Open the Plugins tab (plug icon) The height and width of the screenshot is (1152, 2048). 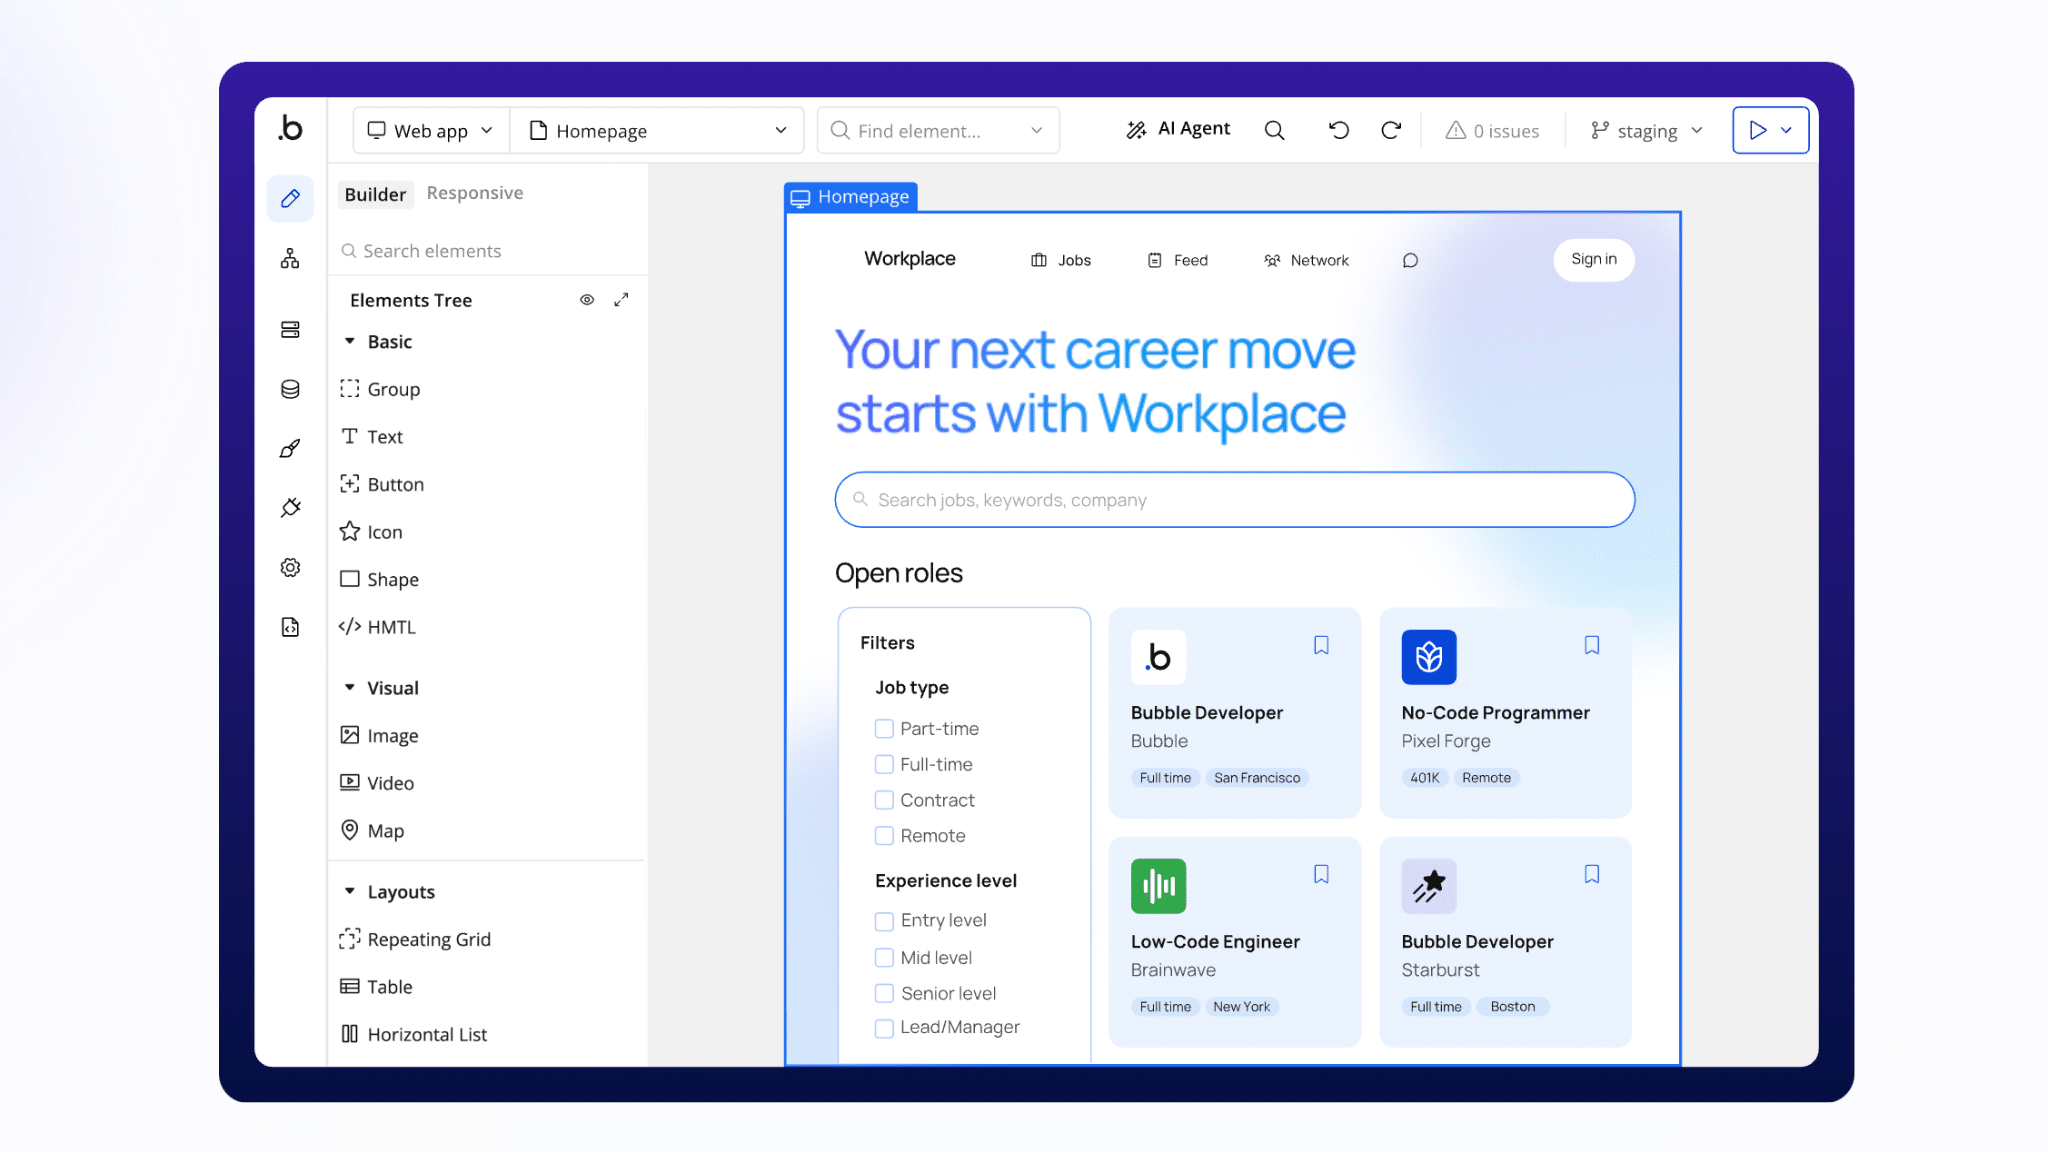(x=290, y=507)
